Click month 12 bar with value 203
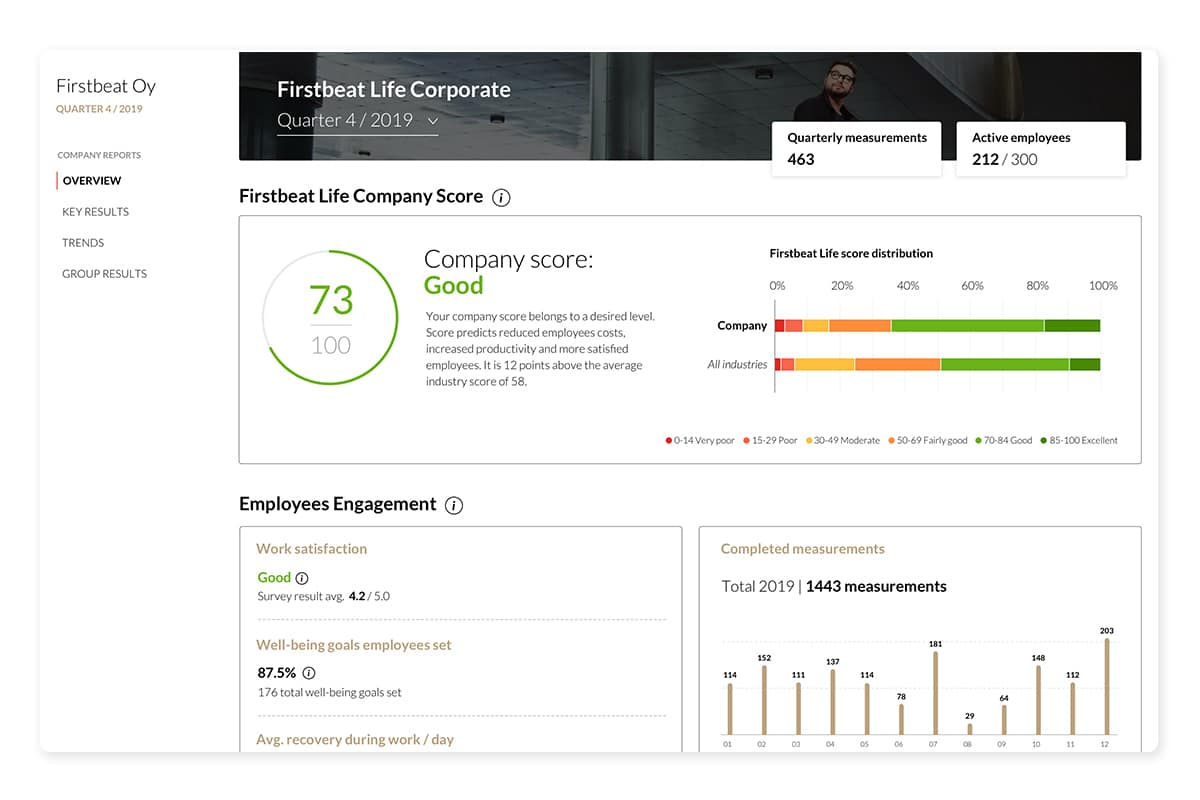The image size is (1200, 800). click(x=1106, y=687)
